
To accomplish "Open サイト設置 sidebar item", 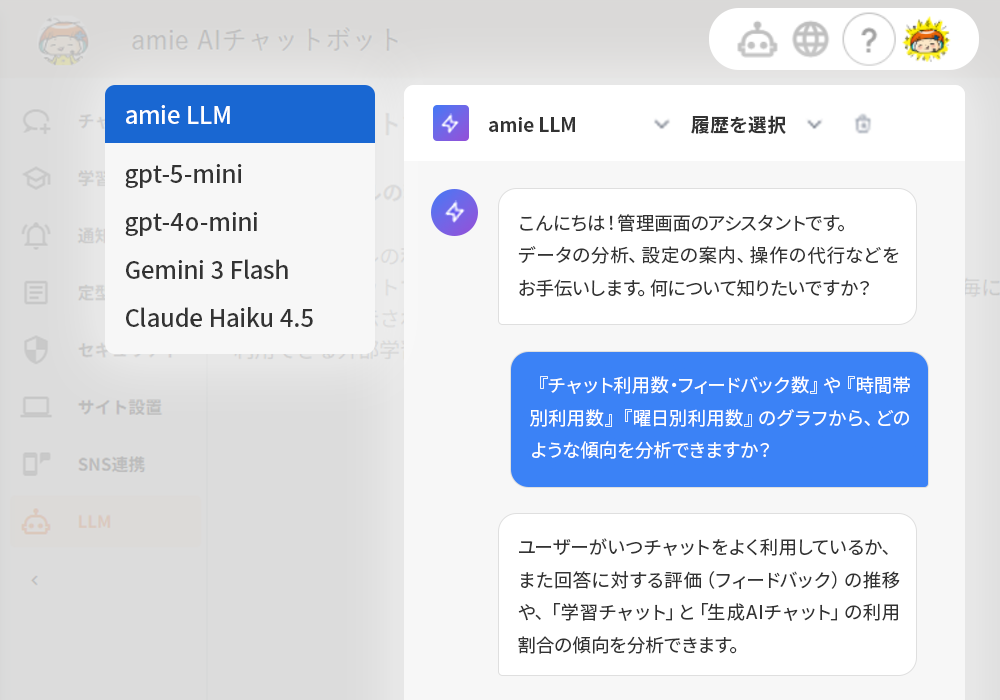I will tap(120, 407).
